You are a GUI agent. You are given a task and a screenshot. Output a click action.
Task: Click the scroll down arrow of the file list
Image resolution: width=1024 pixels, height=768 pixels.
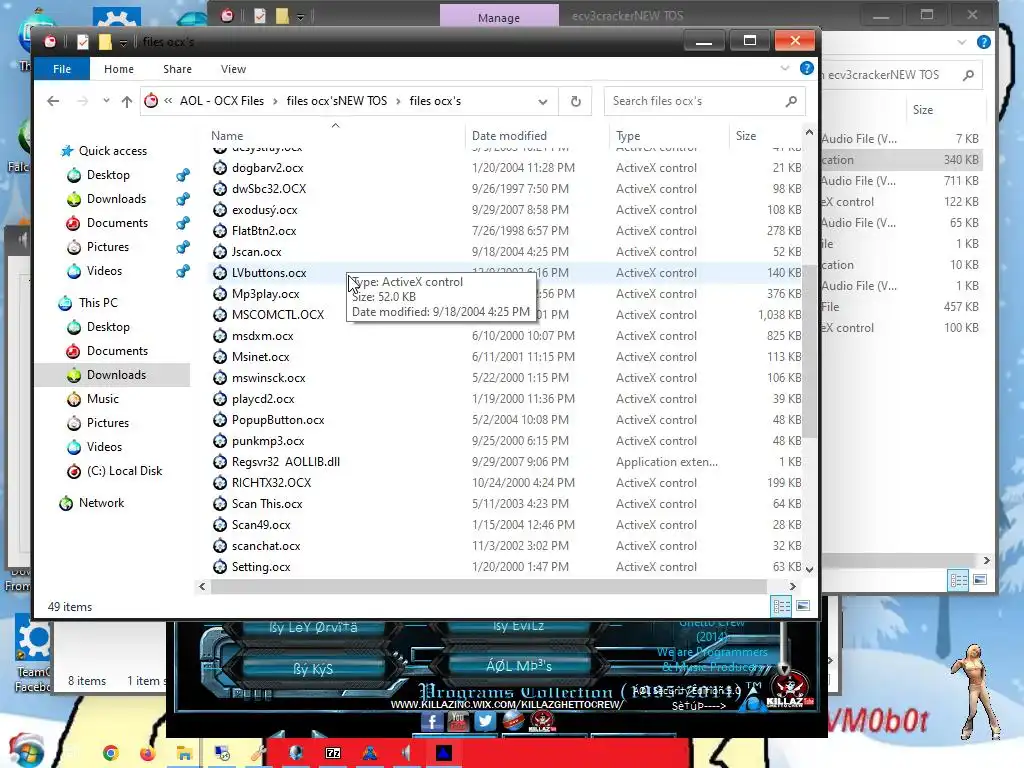point(809,569)
